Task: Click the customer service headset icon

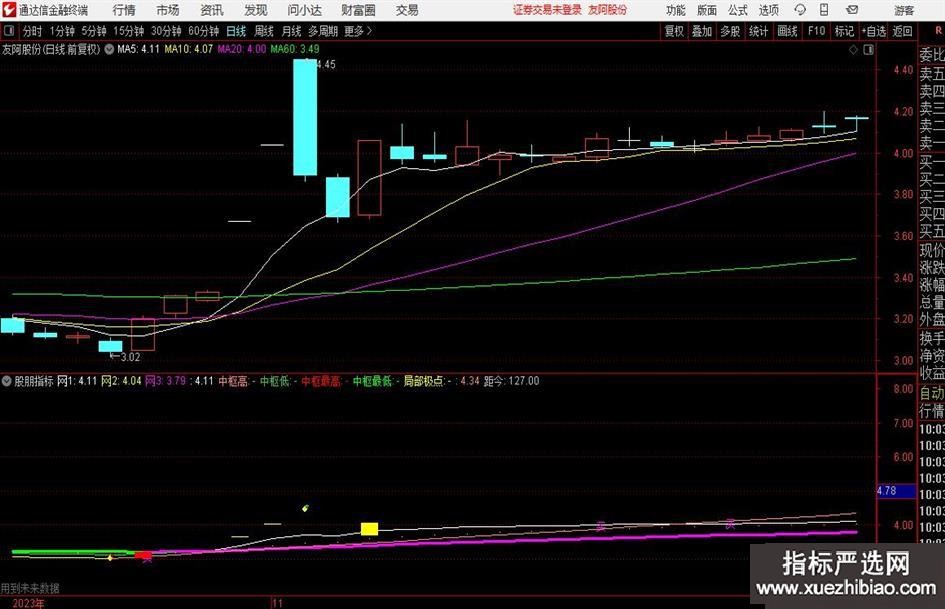Action: (x=800, y=10)
